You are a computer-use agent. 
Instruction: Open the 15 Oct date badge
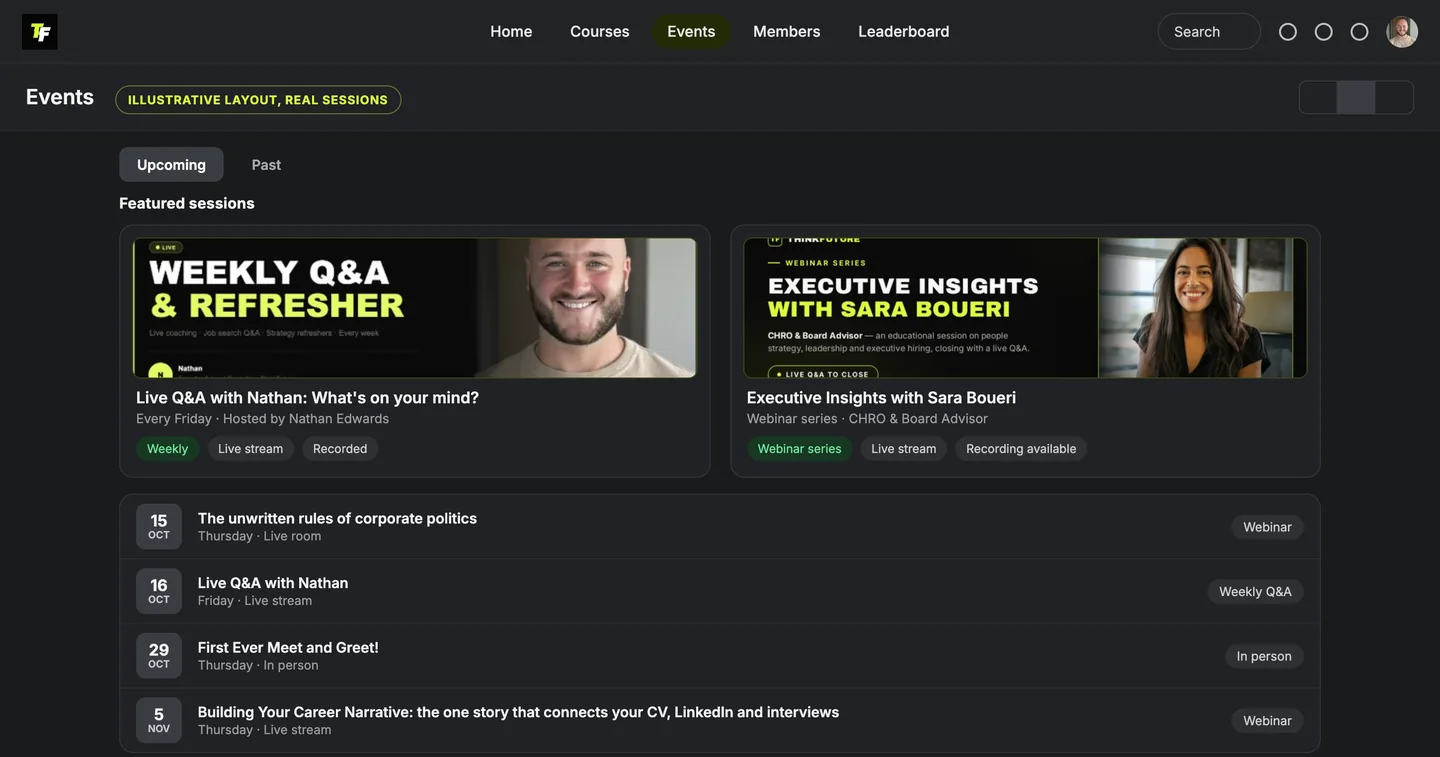click(x=159, y=526)
